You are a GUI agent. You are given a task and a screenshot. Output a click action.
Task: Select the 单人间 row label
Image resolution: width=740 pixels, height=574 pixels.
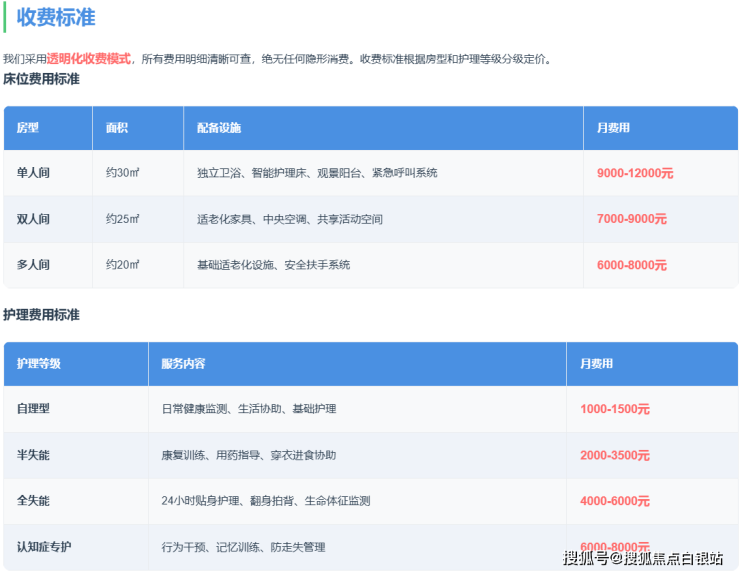[x=33, y=173]
